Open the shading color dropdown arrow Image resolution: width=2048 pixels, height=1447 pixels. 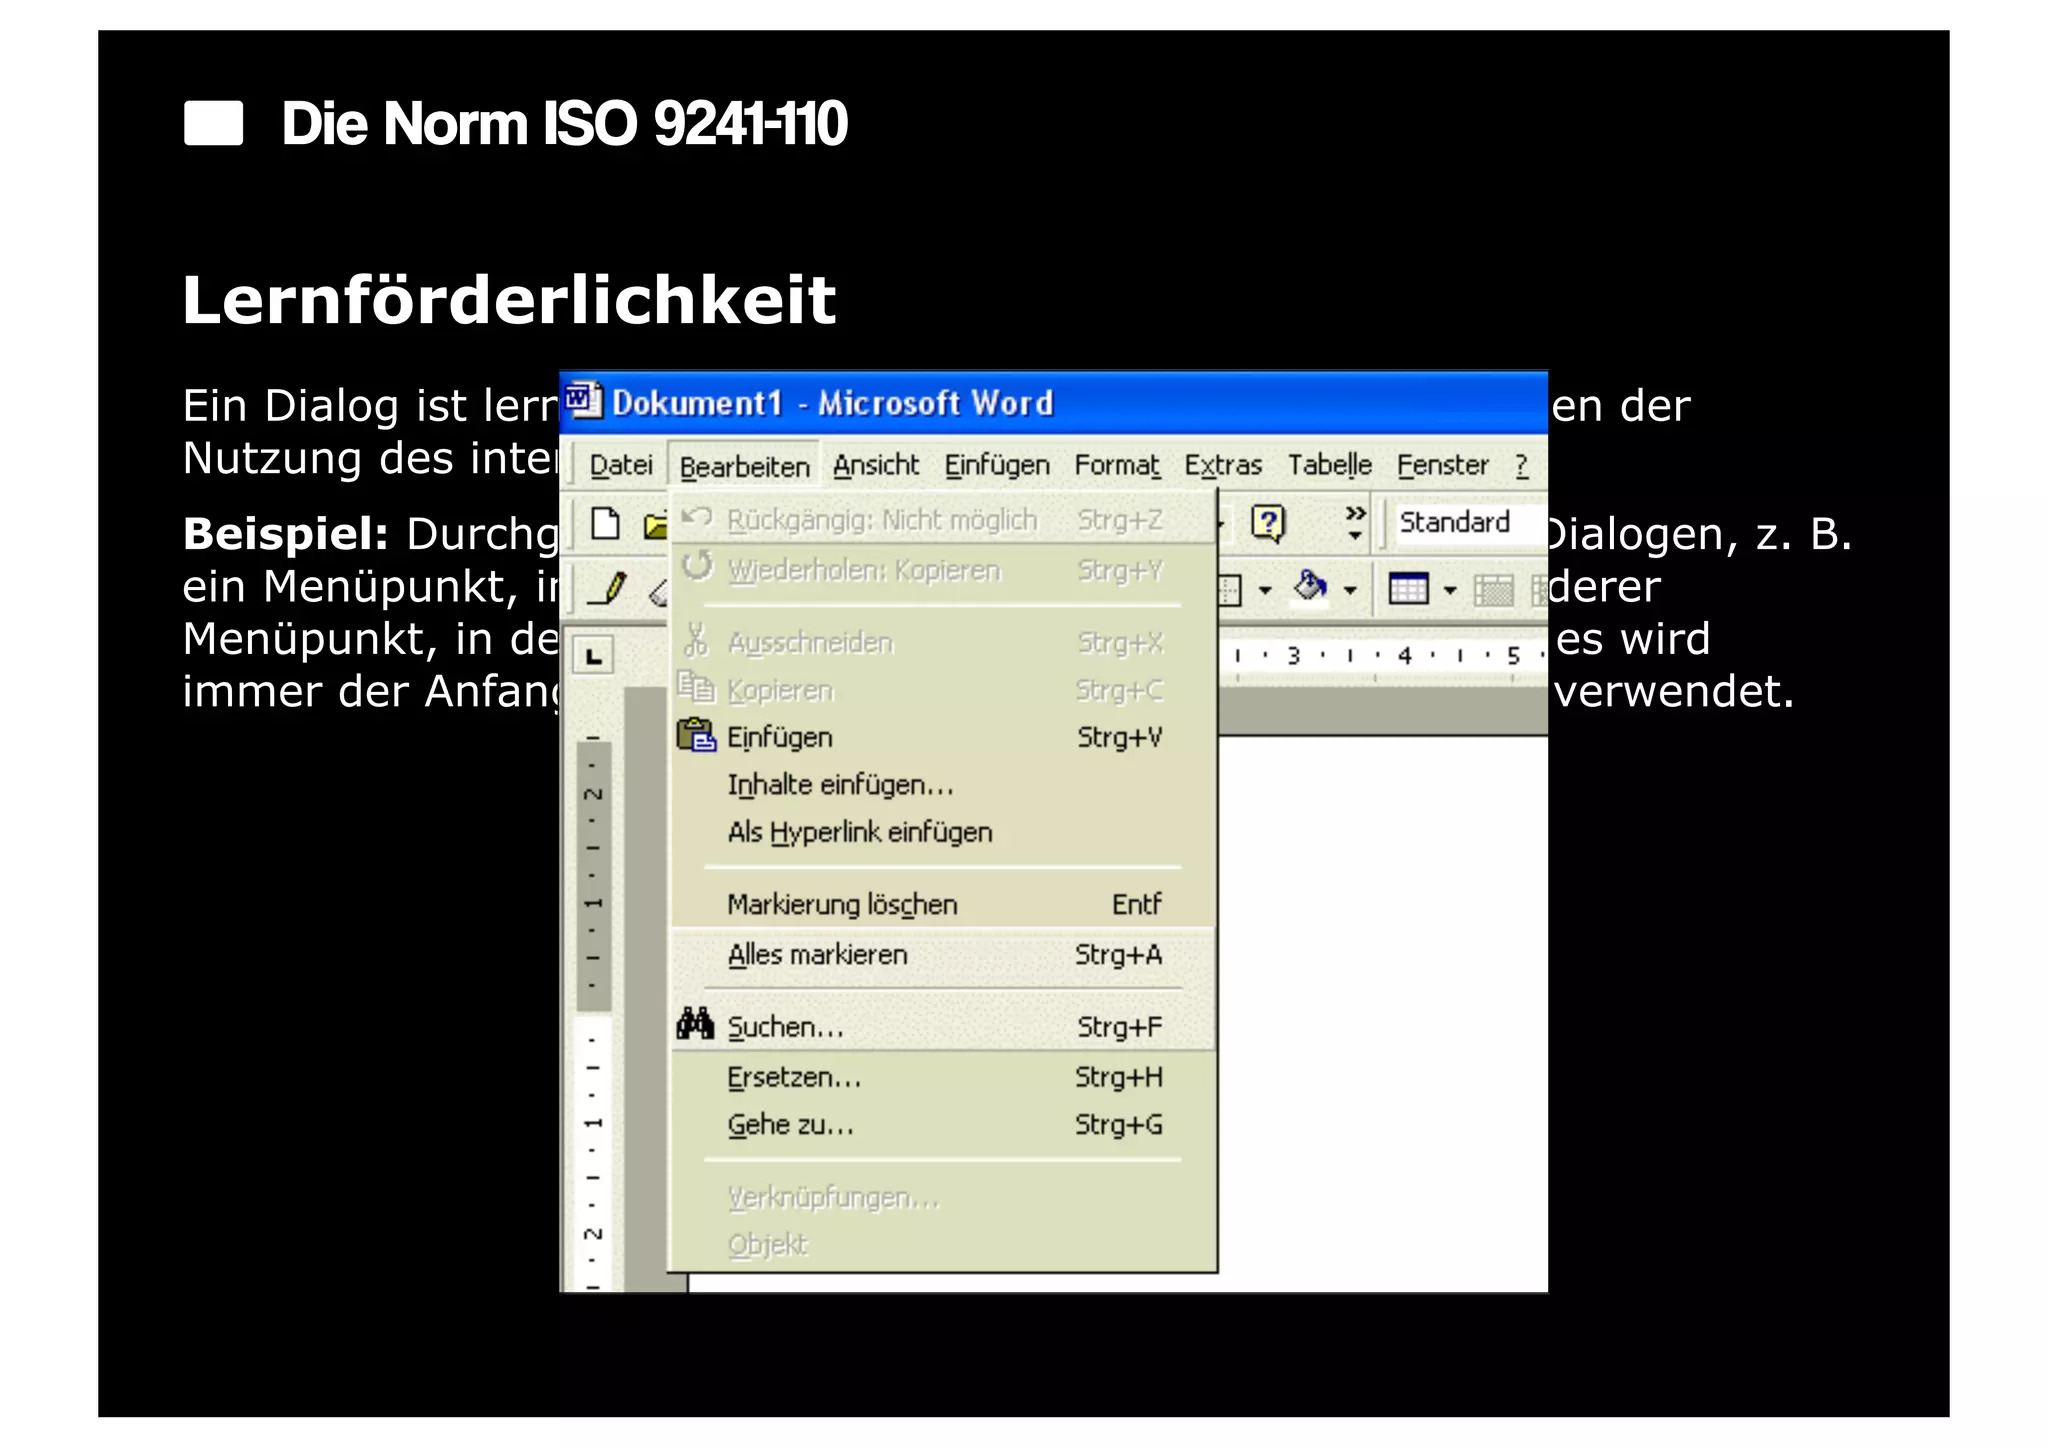point(1350,590)
